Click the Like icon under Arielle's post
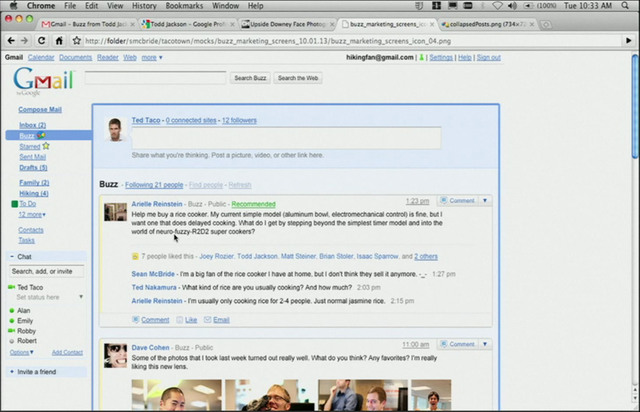Image resolution: width=640 pixels, height=412 pixels. point(180,320)
